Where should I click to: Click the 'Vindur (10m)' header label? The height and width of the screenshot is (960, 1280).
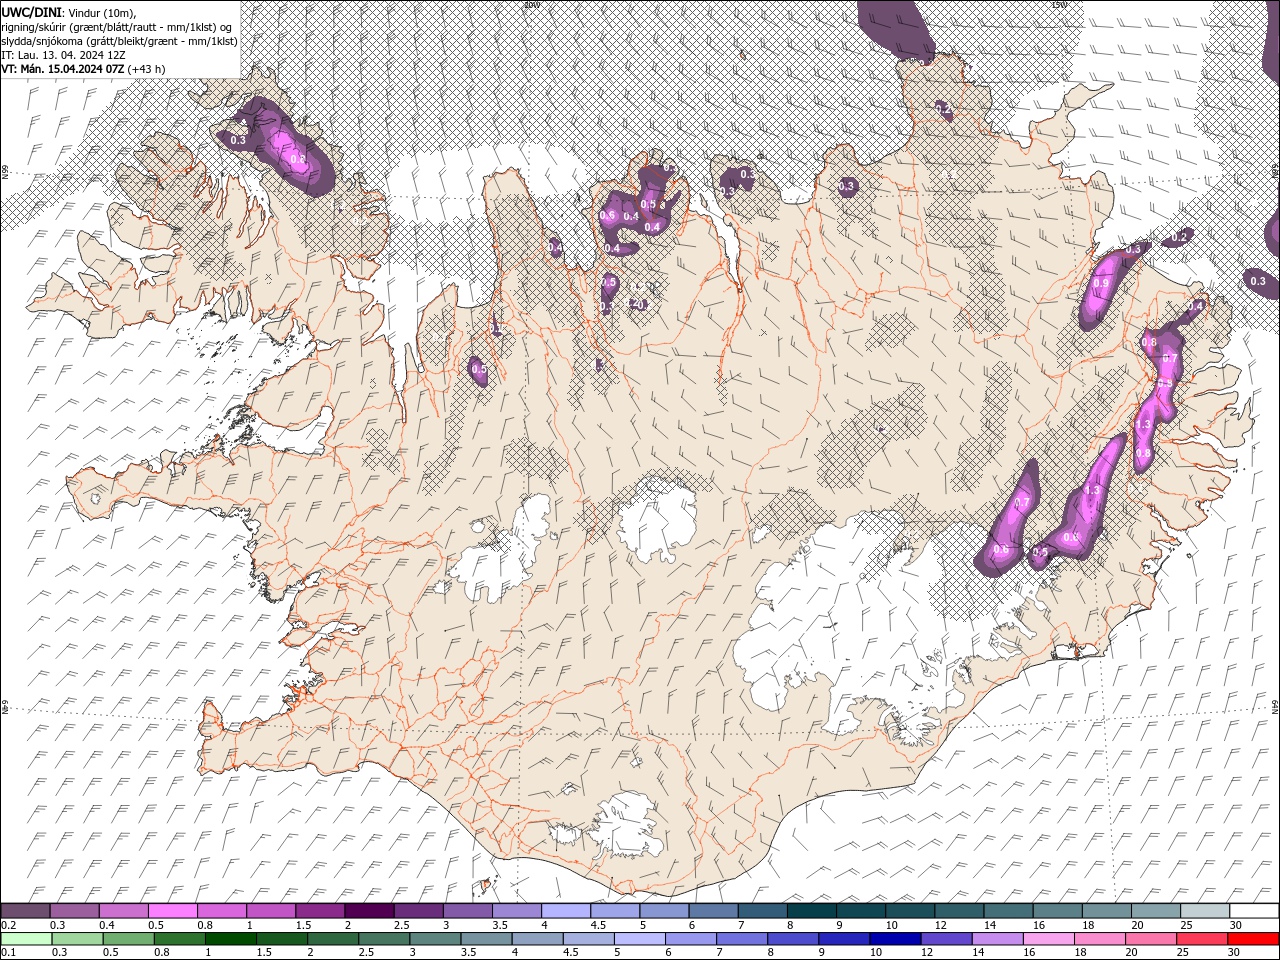click(101, 12)
